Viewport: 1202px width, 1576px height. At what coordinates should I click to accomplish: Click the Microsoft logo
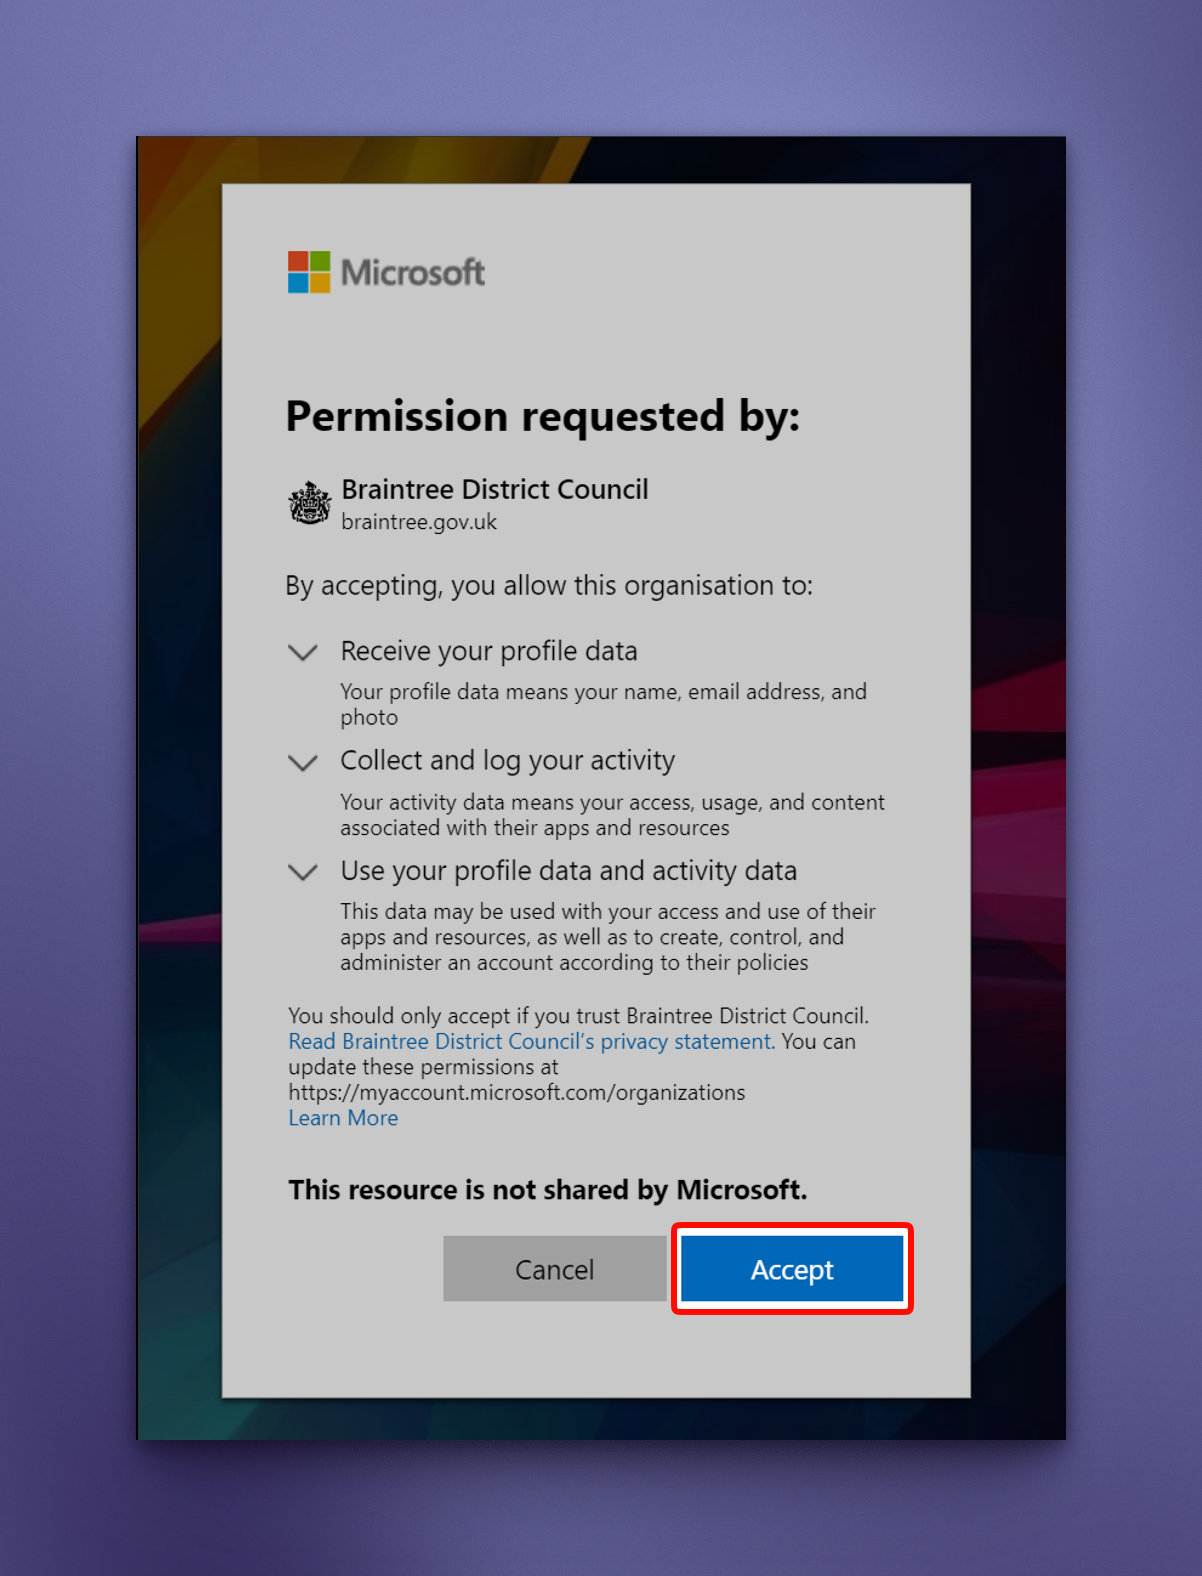pyautogui.click(x=386, y=272)
